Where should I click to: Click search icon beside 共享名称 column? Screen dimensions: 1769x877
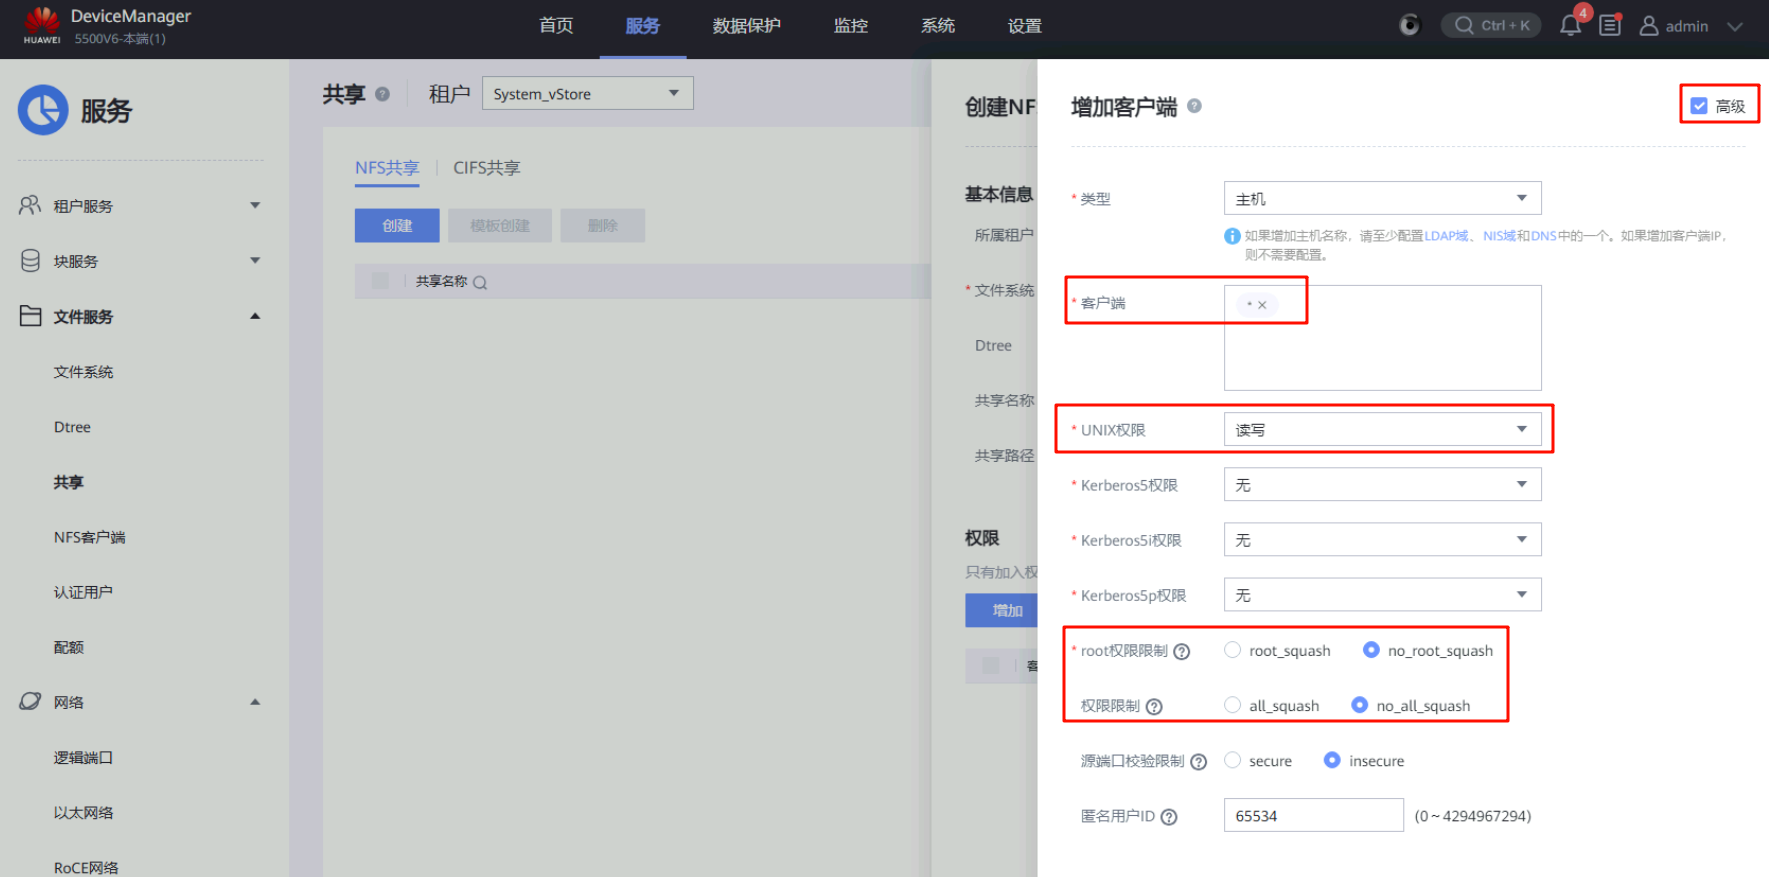480,283
